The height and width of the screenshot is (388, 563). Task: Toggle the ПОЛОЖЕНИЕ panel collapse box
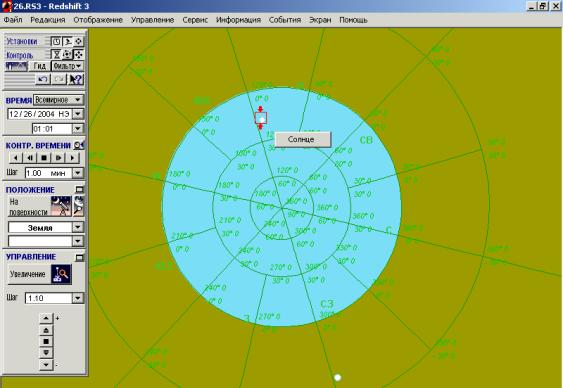[x=79, y=189]
